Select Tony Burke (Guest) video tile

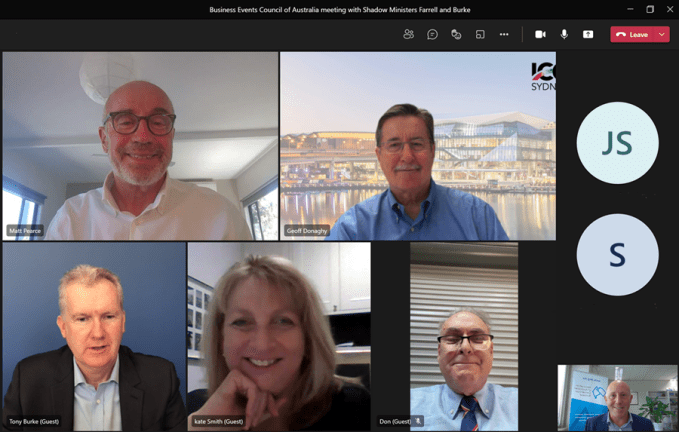click(x=94, y=336)
